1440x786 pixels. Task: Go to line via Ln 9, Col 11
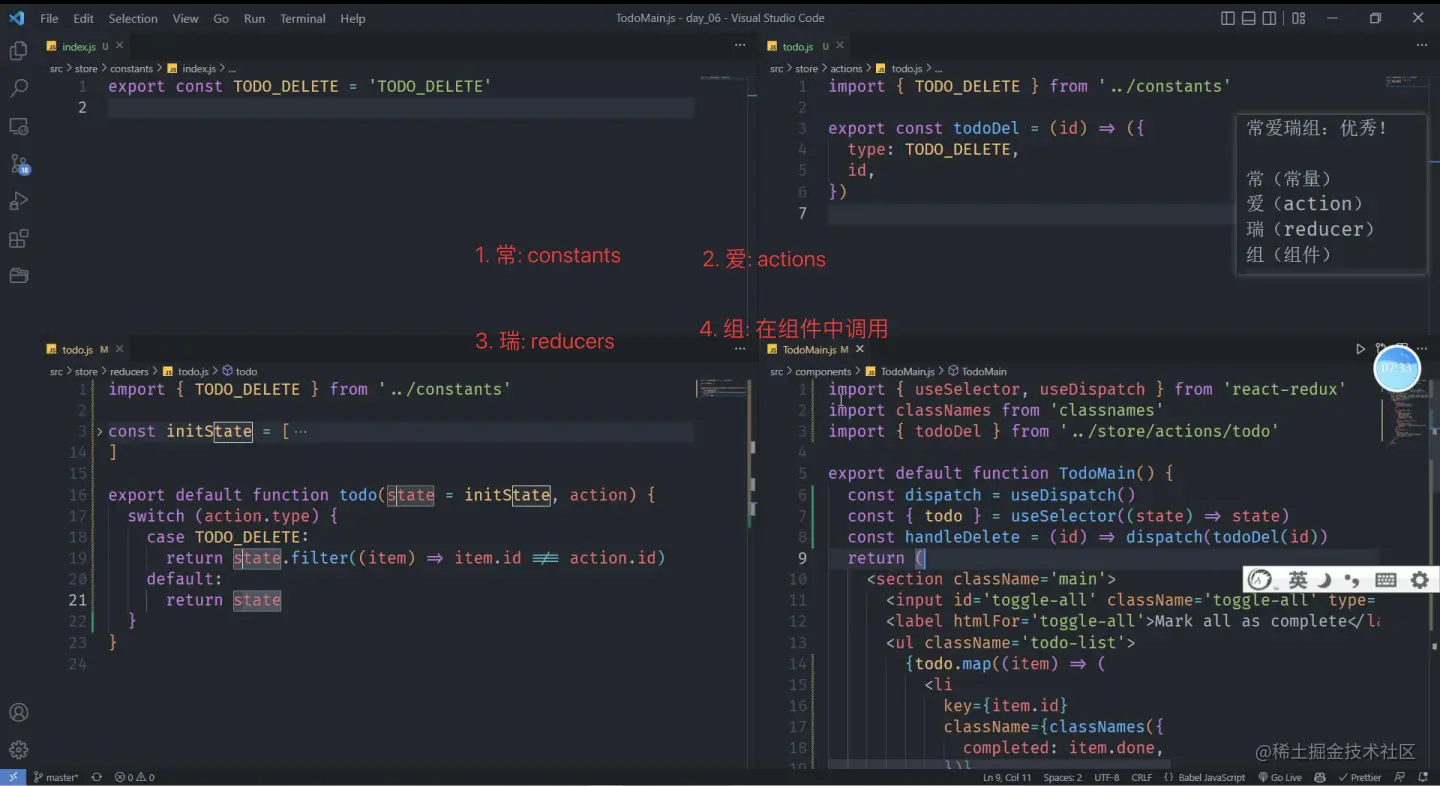pyautogui.click(x=1007, y=777)
